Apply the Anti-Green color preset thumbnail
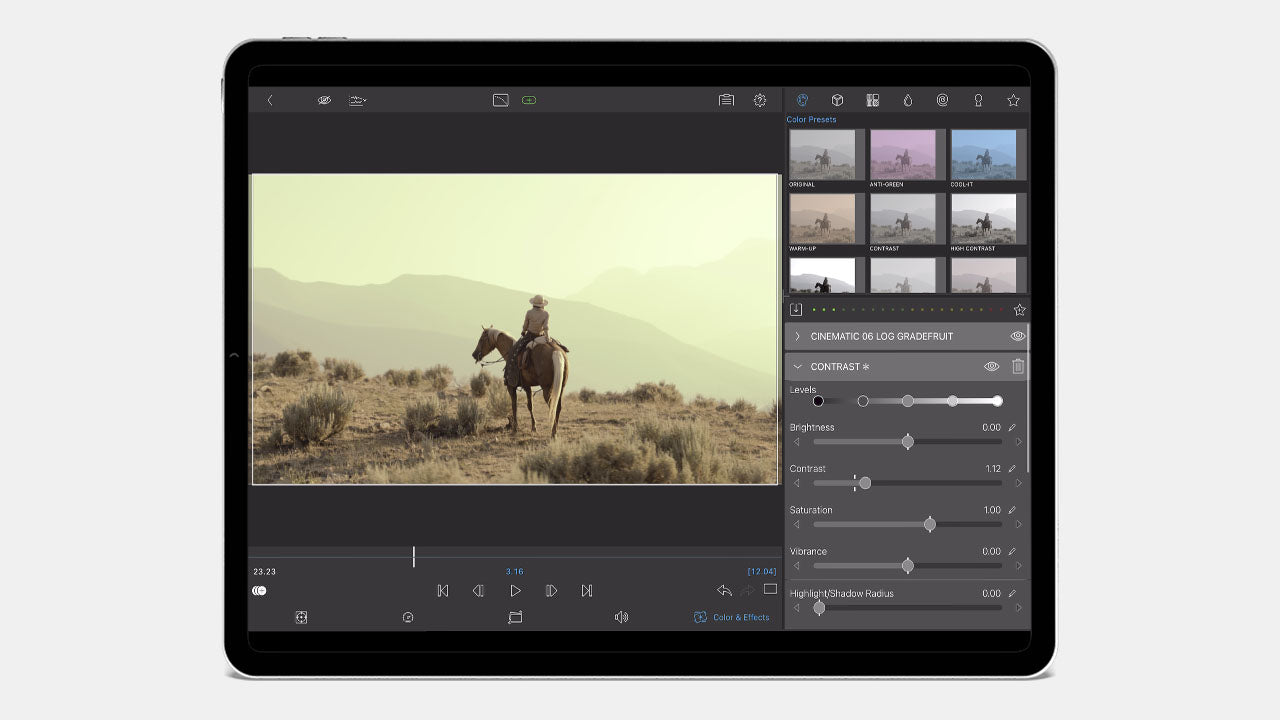 click(x=903, y=155)
